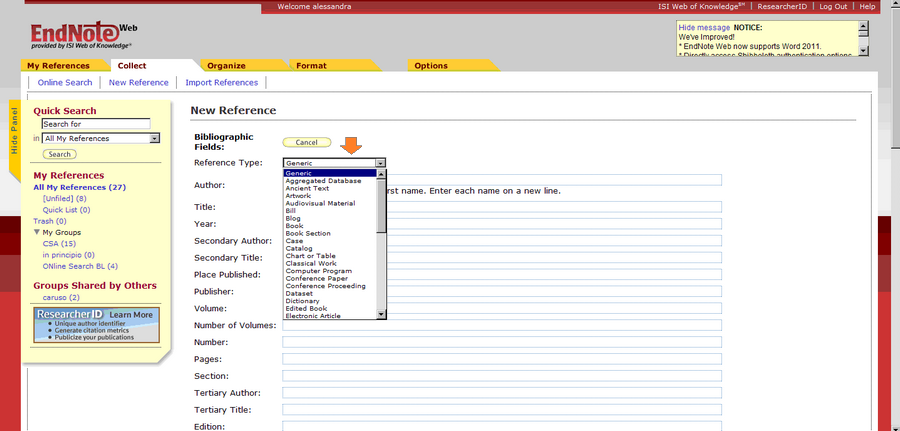Open the Reference Type dropdown arrow

(380, 162)
